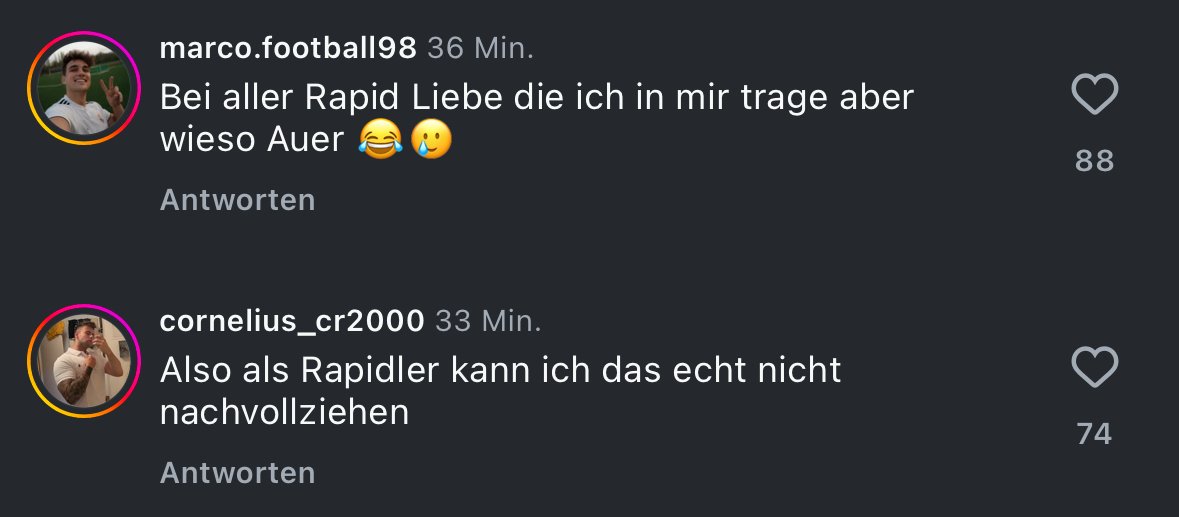Select the word echt in the second comment
This screenshot has width=1179, height=517.
pos(700,370)
